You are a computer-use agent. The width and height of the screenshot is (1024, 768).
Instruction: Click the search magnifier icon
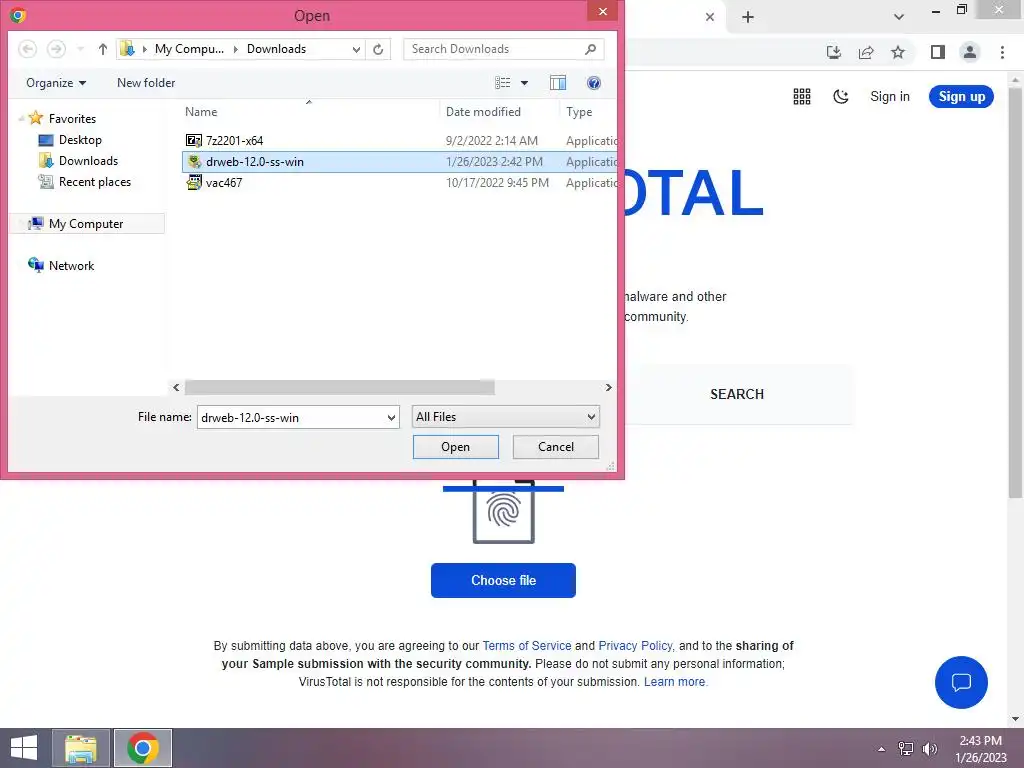pyautogui.click(x=590, y=49)
